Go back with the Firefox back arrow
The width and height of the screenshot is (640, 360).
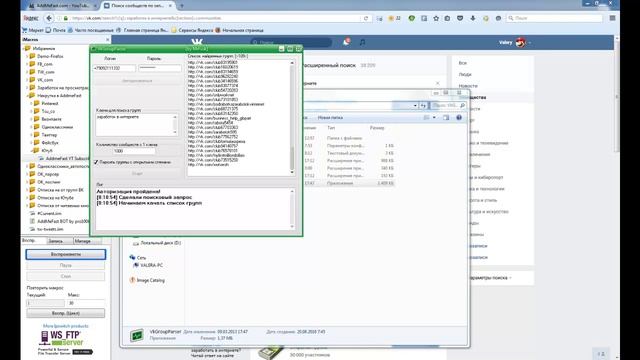[x=49, y=18]
